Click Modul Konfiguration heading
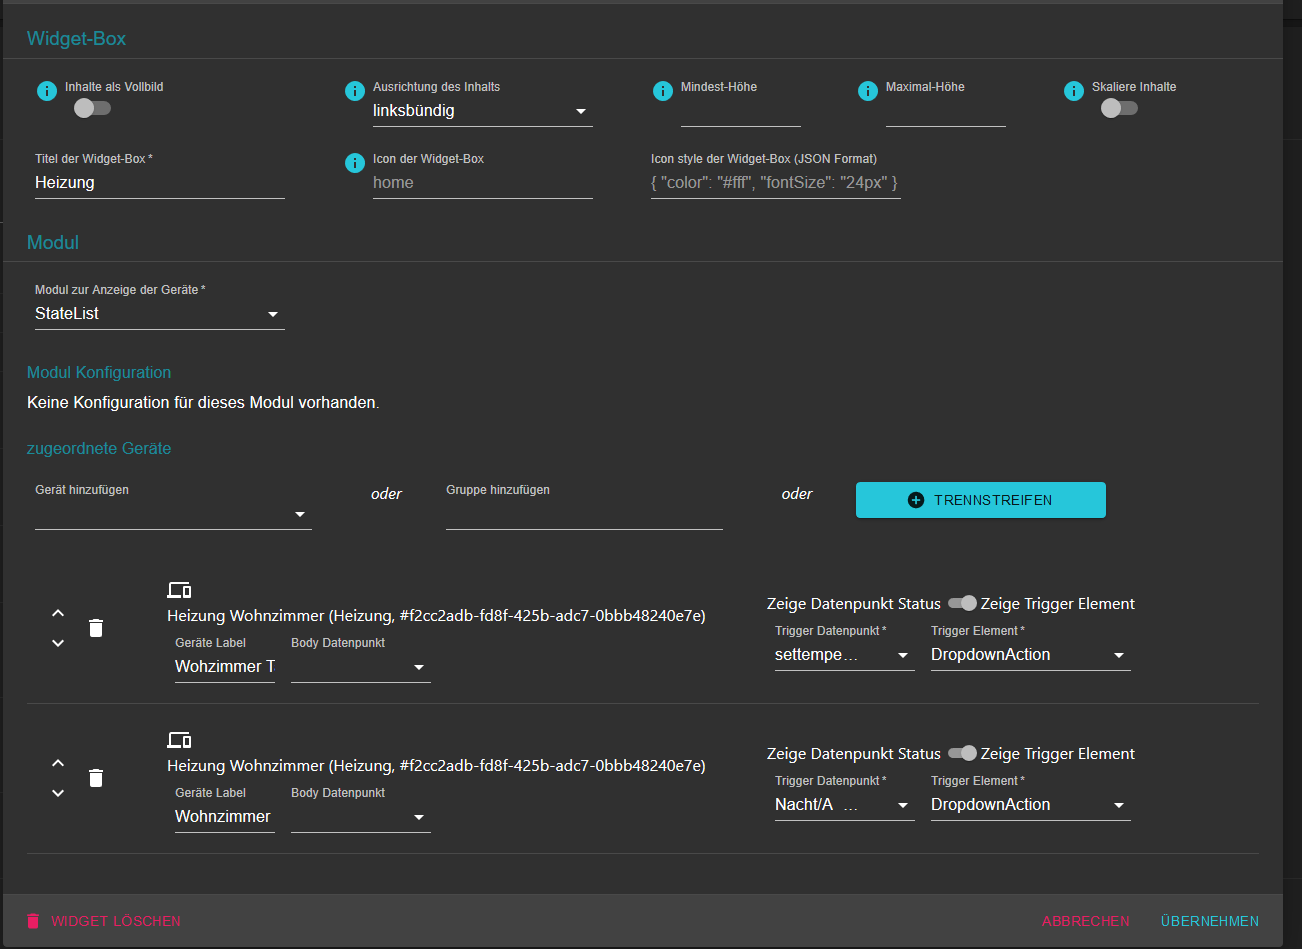1302x949 pixels. pos(99,372)
